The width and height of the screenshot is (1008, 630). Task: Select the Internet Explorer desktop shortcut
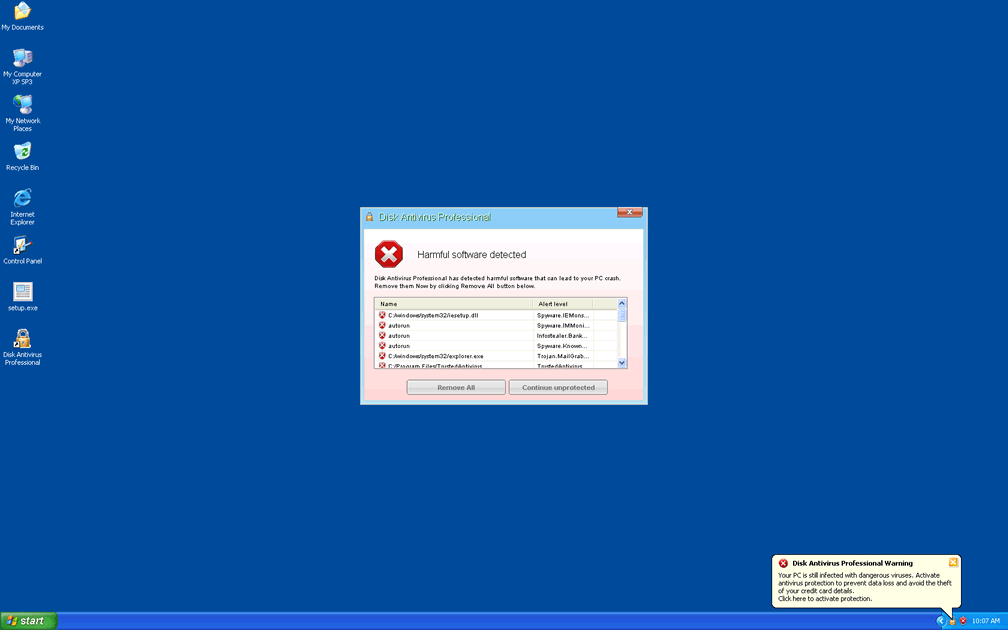coord(22,198)
